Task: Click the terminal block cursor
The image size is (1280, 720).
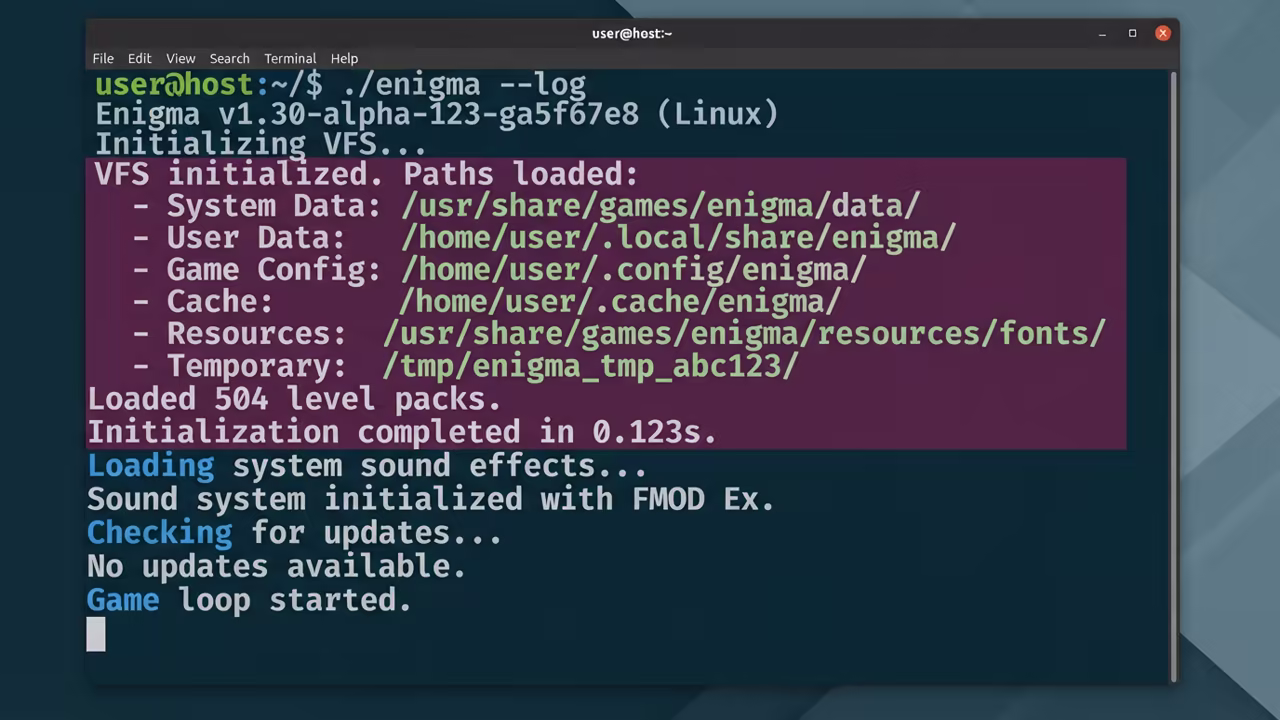Action: [x=96, y=634]
